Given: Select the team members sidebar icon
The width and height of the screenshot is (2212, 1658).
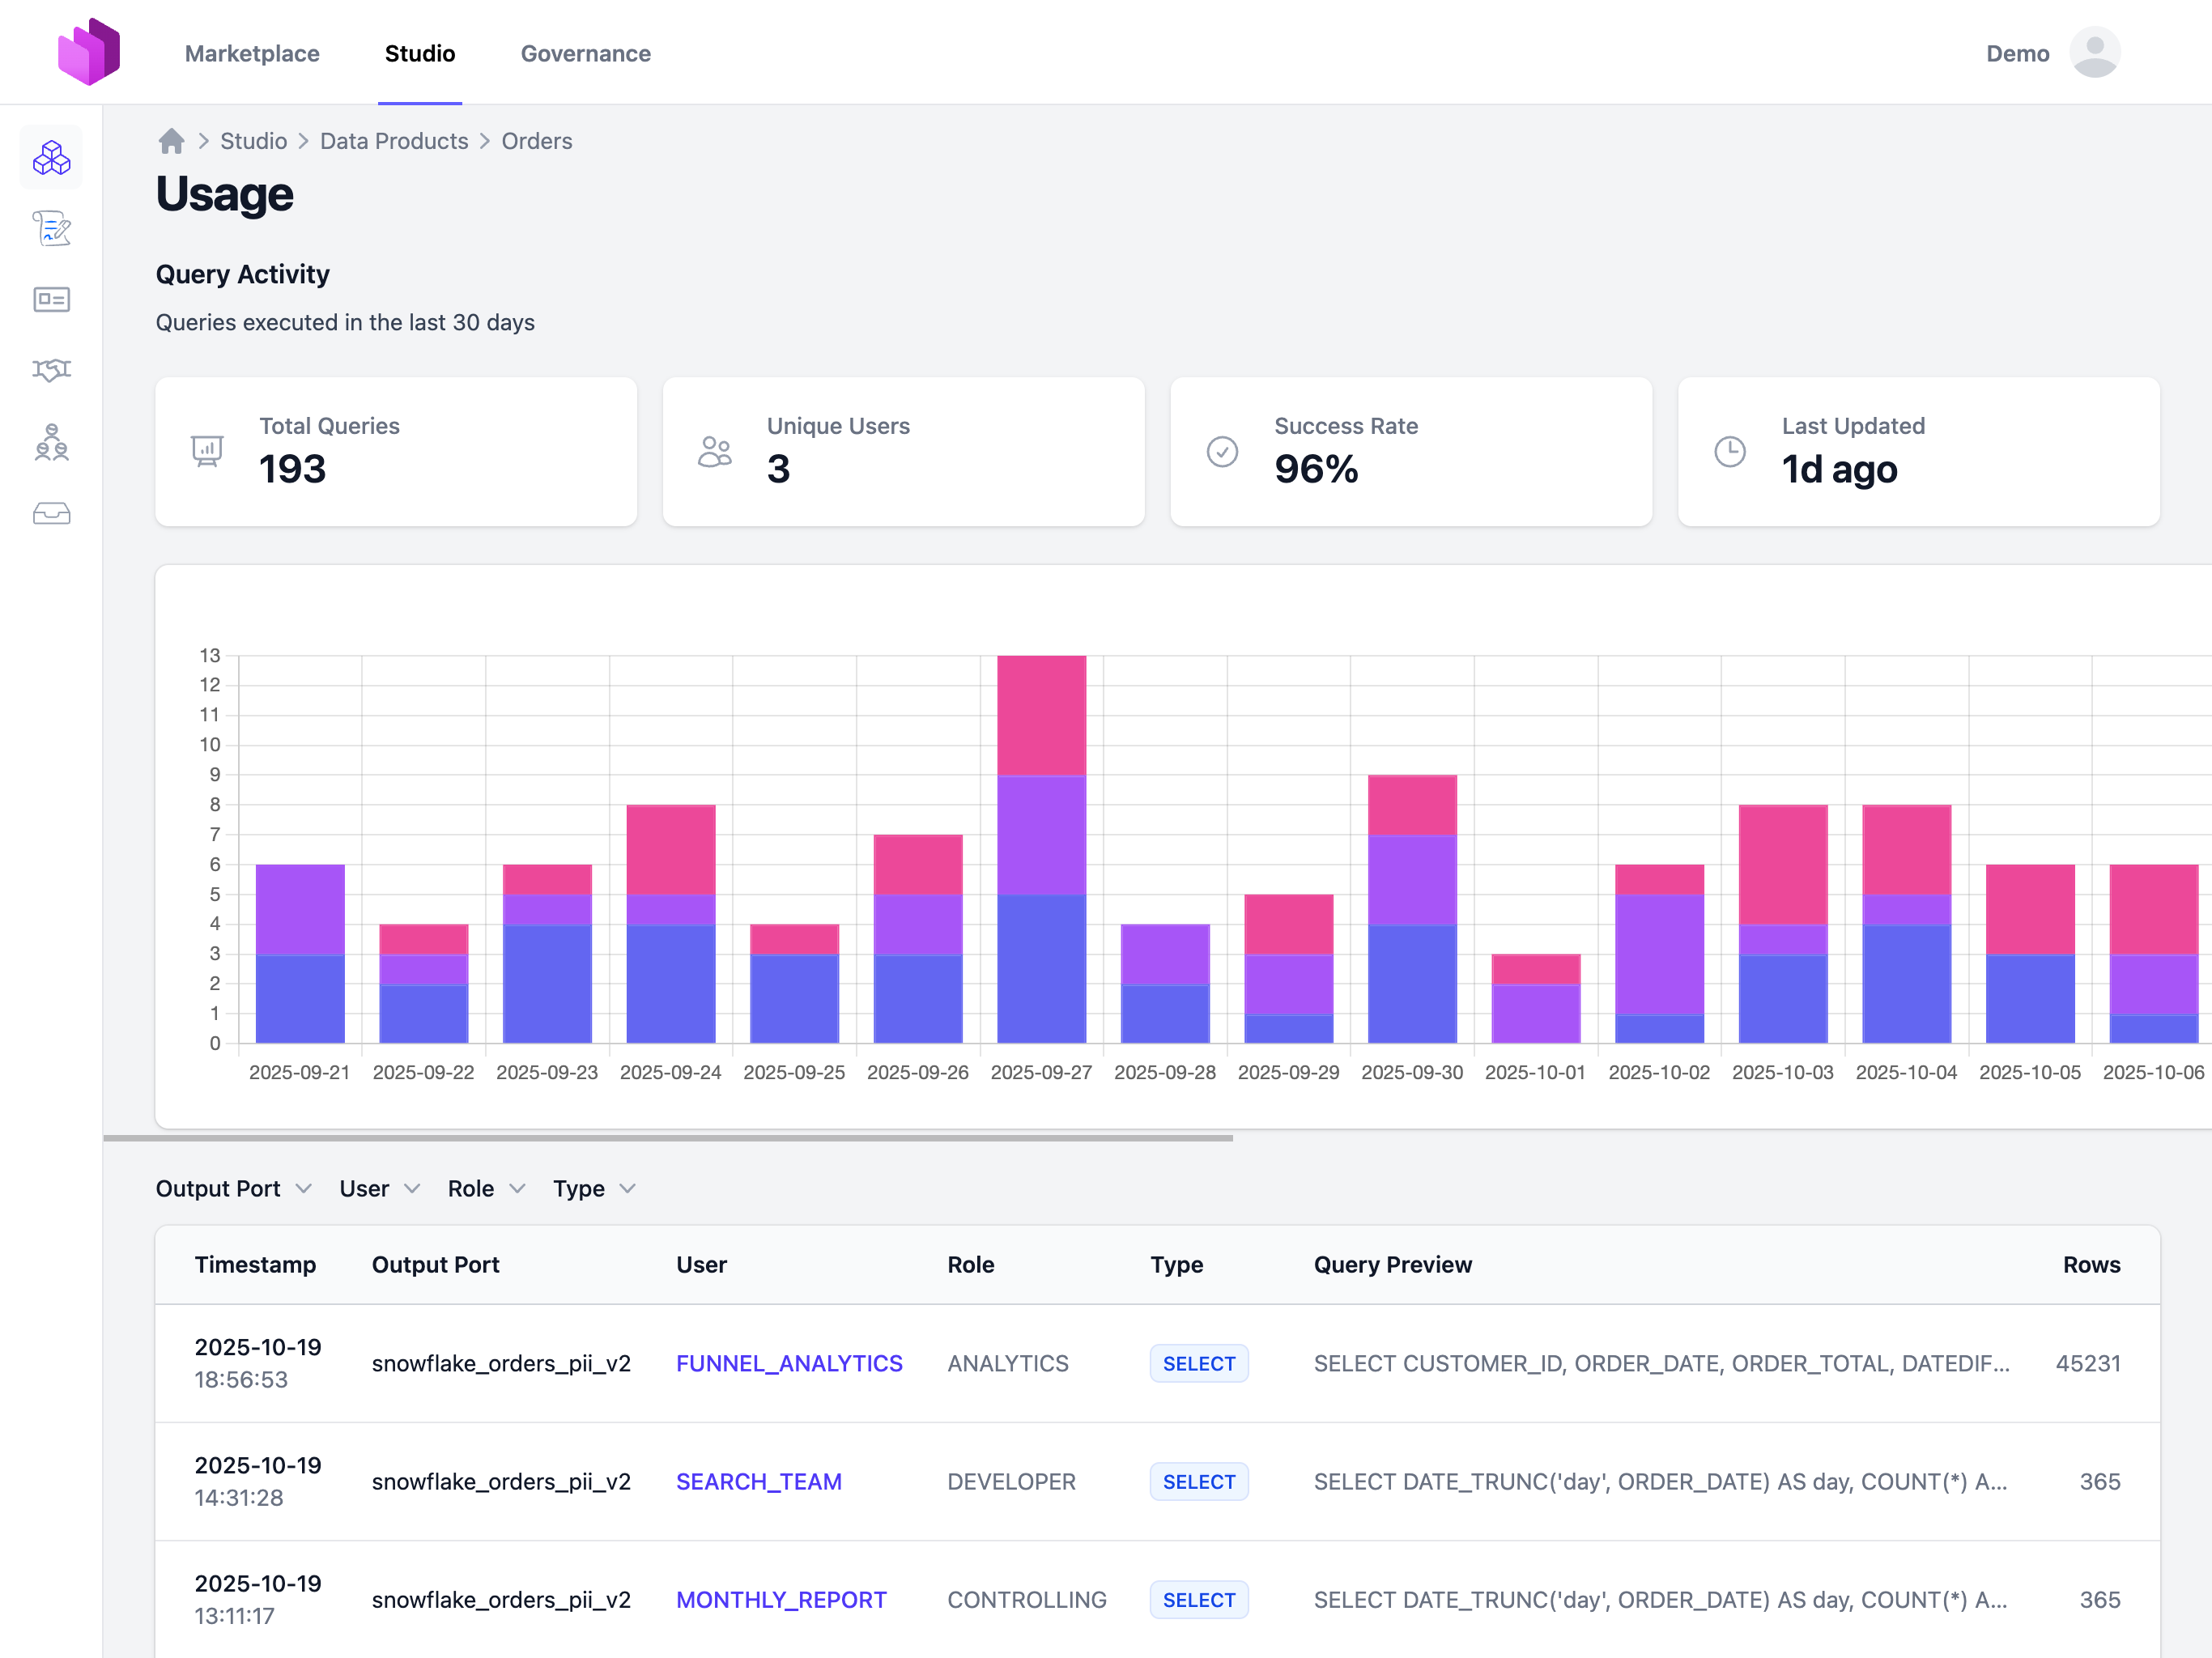Looking at the screenshot, I should pyautogui.click(x=51, y=442).
